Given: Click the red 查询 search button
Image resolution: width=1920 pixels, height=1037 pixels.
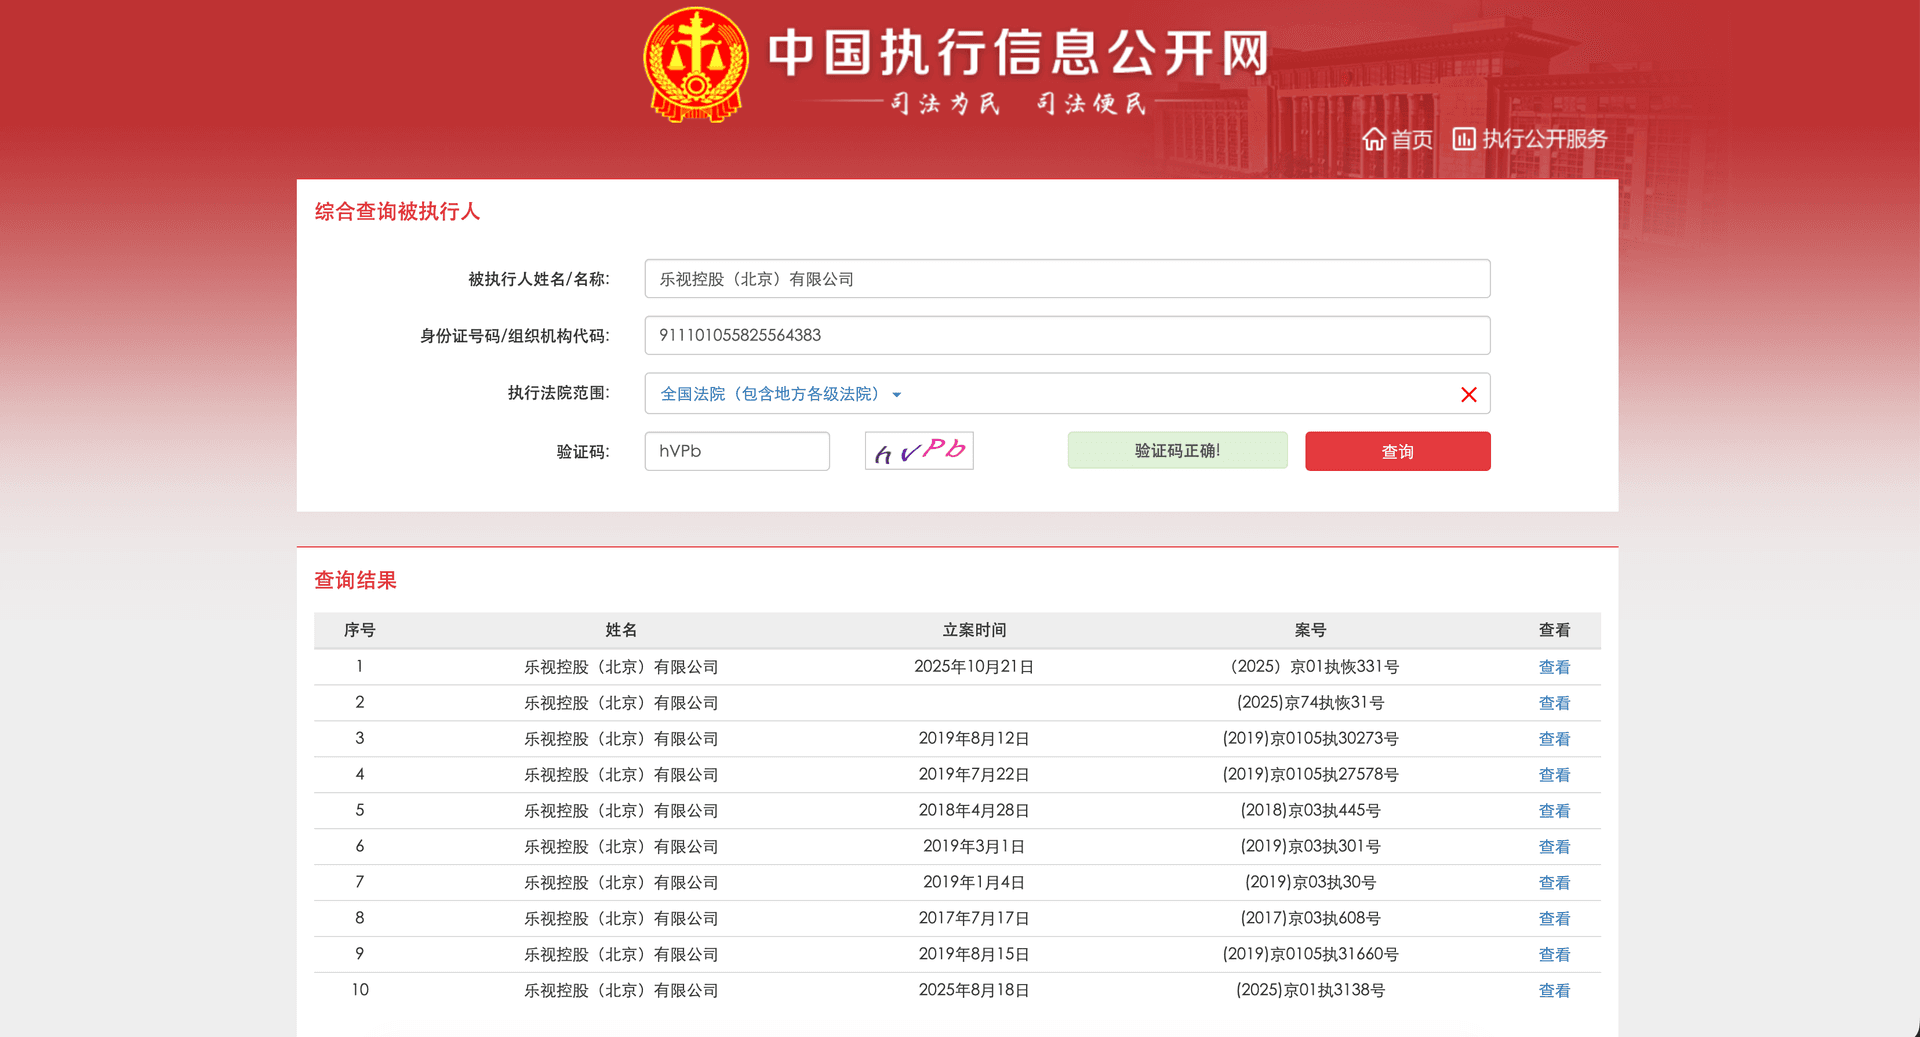Looking at the screenshot, I should 1397,451.
